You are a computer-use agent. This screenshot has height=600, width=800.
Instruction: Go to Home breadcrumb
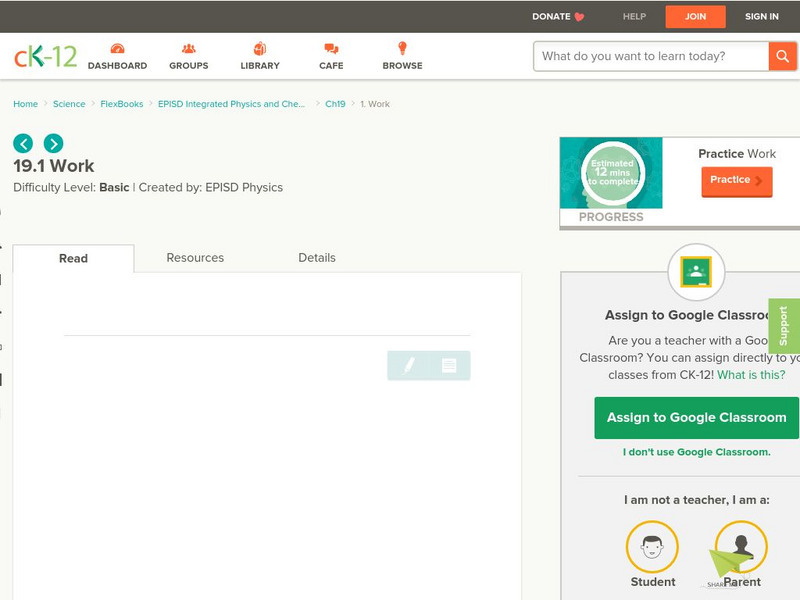26,104
